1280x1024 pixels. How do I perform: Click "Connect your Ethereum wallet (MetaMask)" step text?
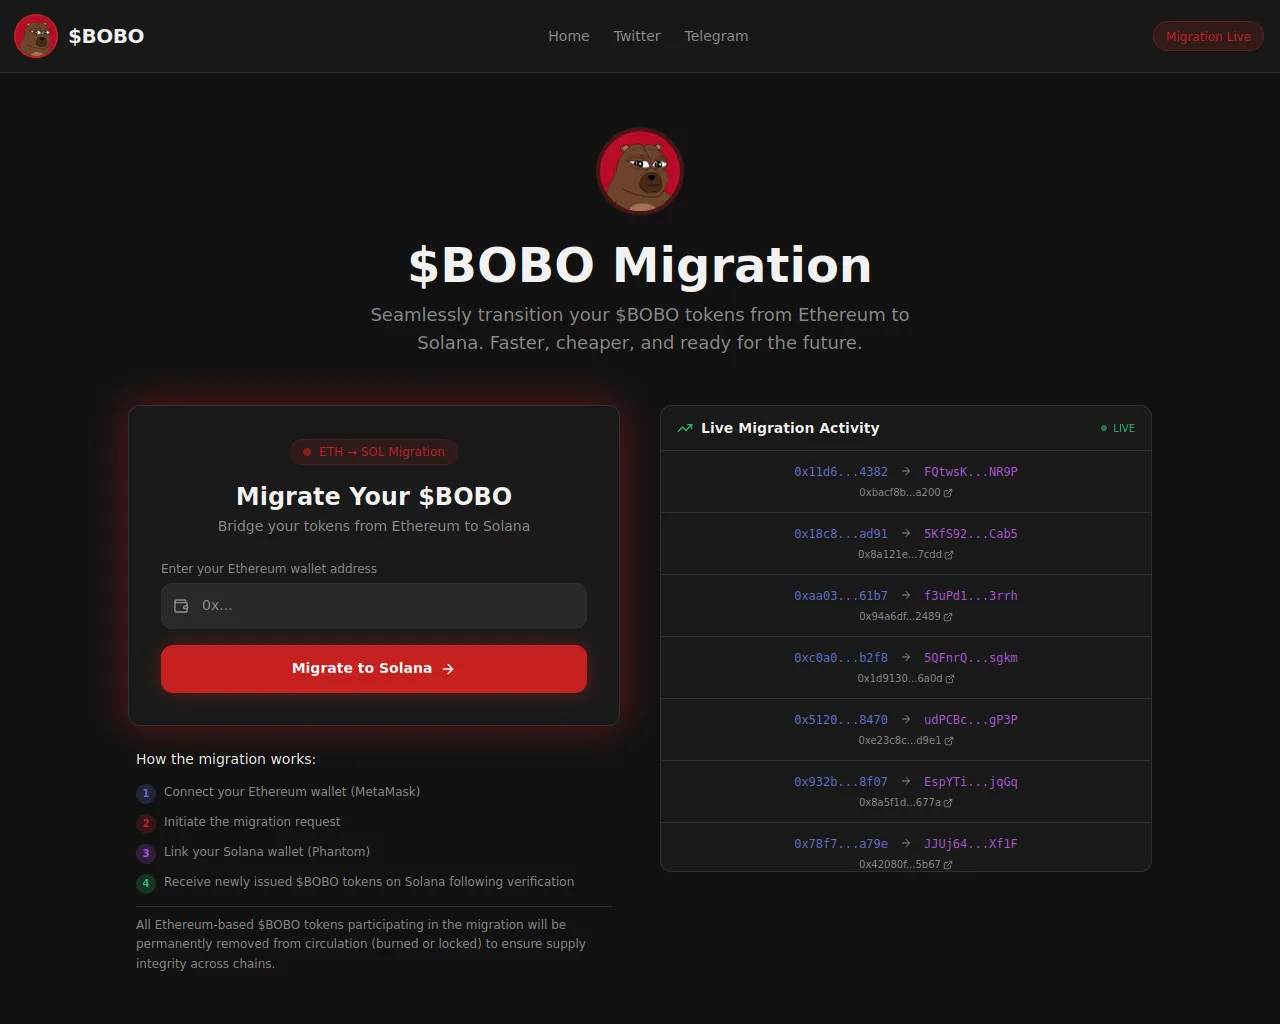coord(292,792)
